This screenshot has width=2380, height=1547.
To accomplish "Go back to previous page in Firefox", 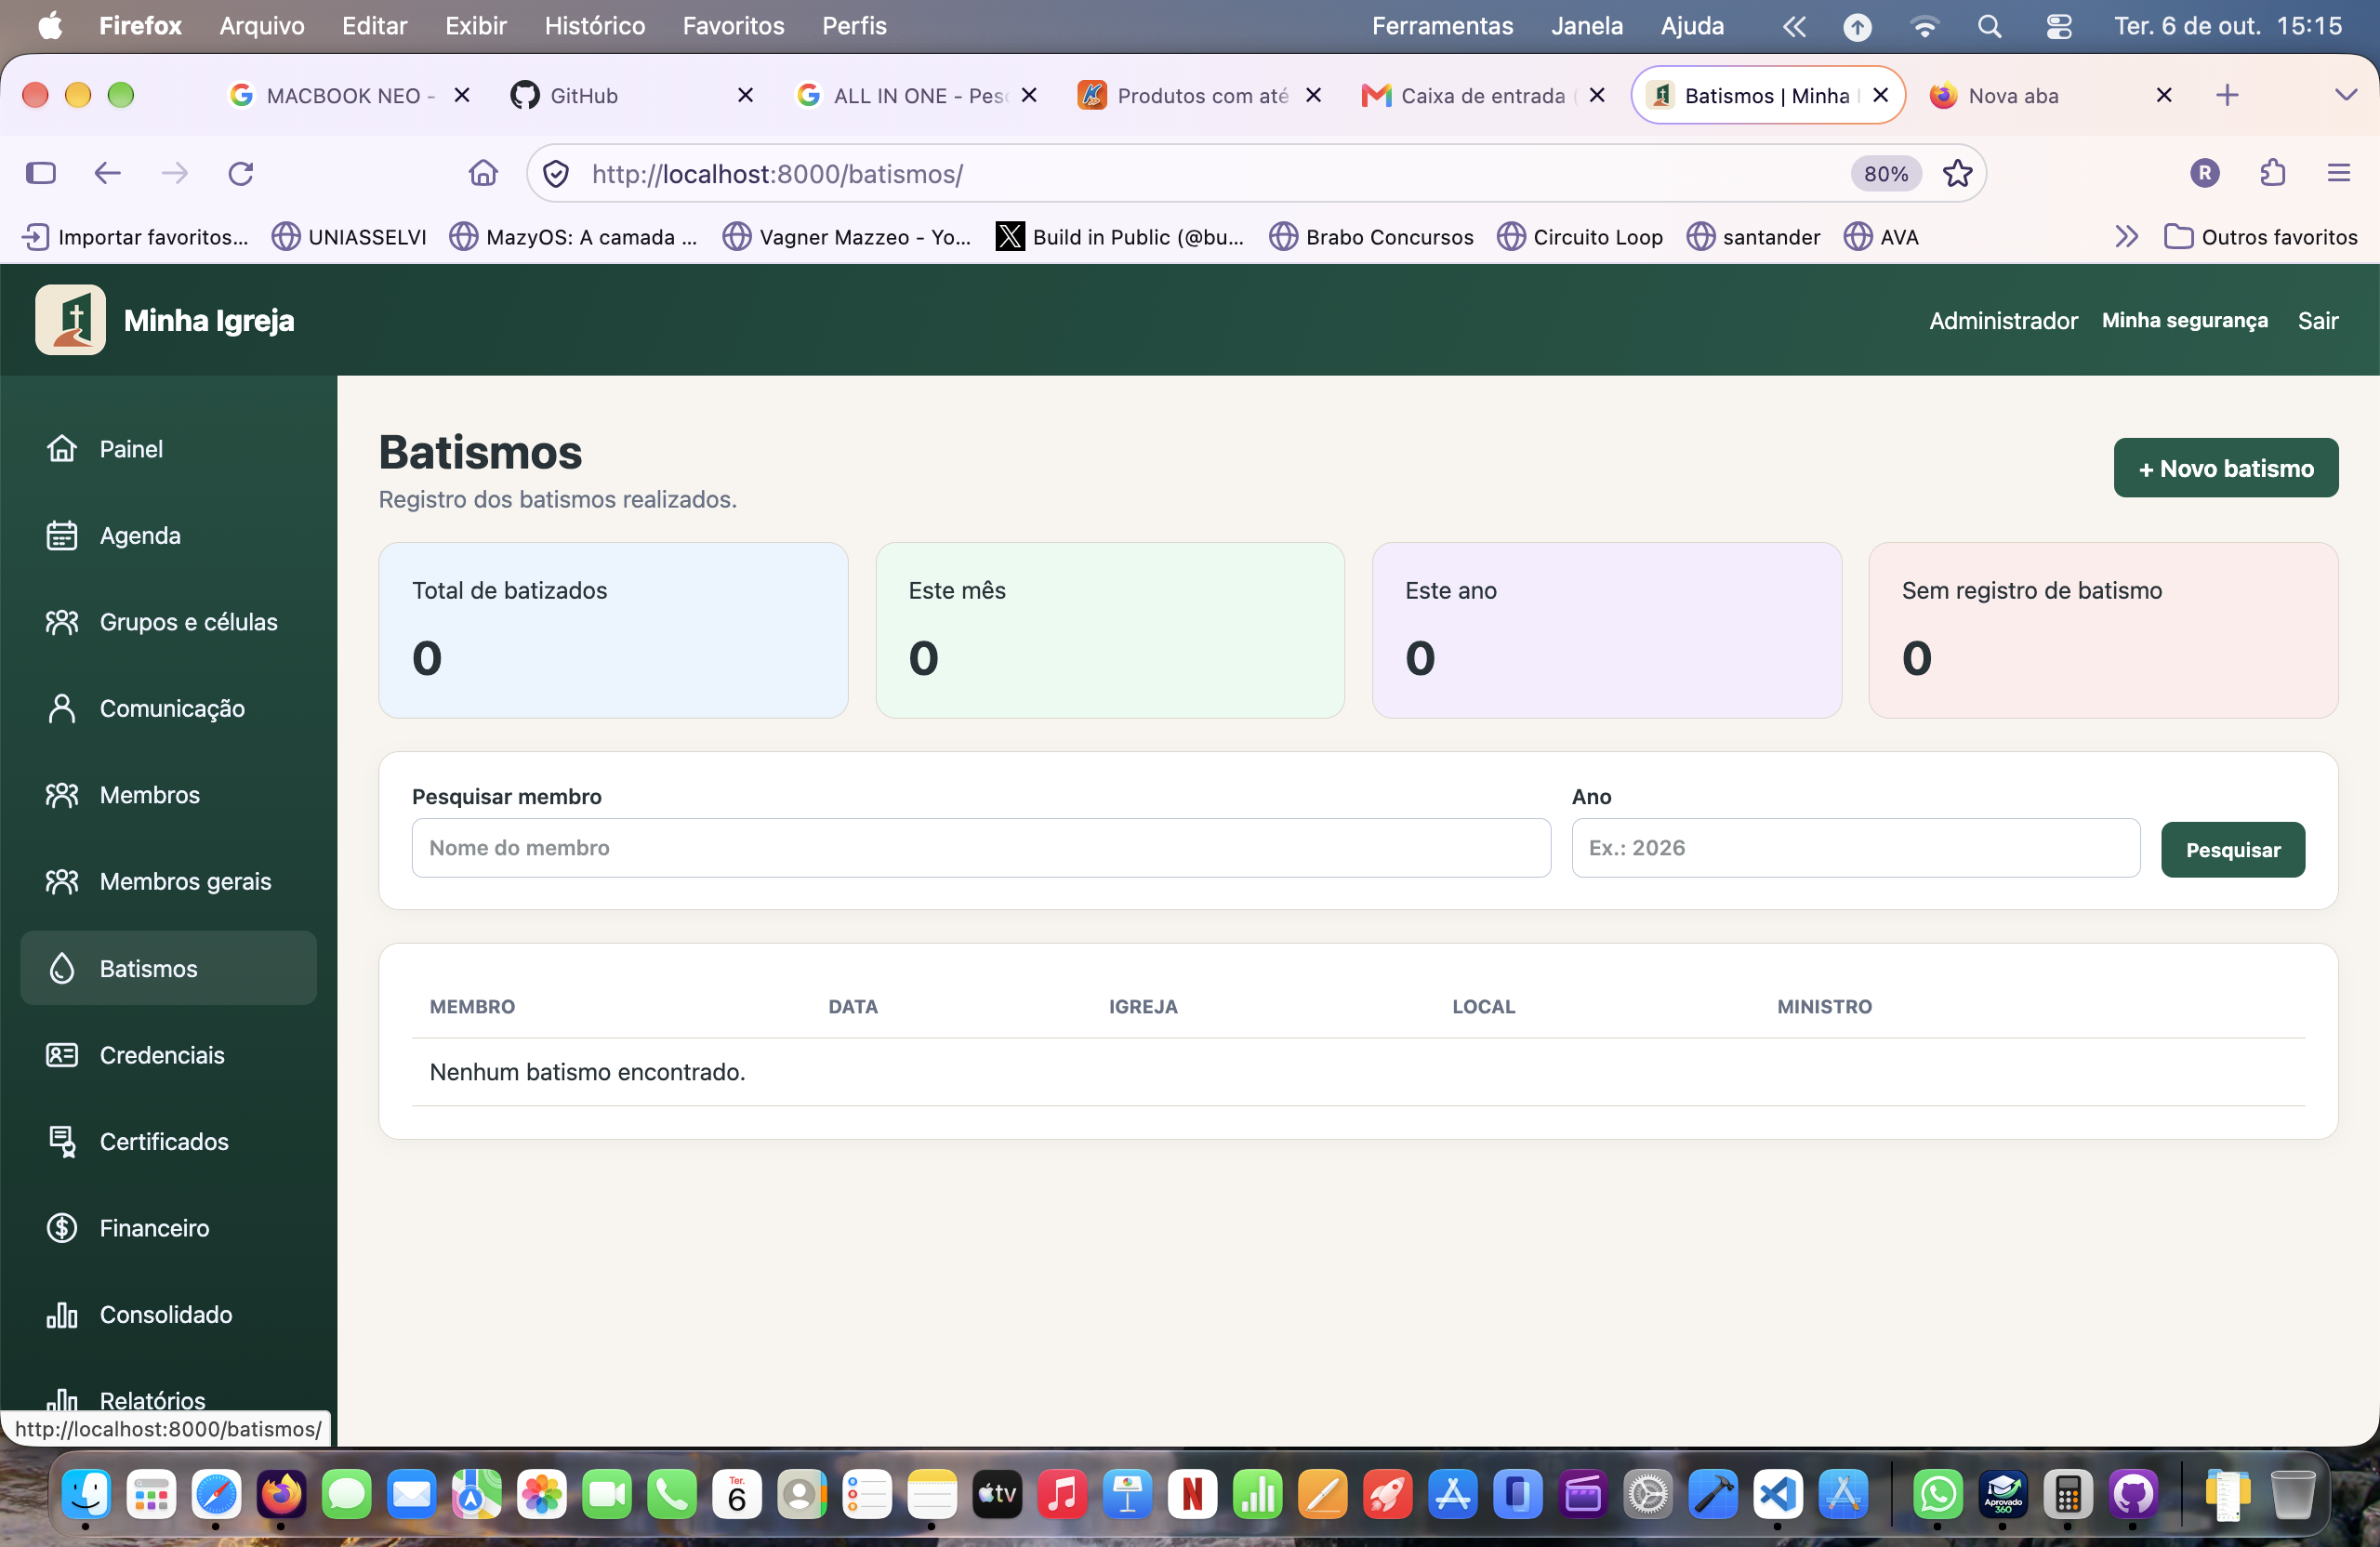I will 107,173.
